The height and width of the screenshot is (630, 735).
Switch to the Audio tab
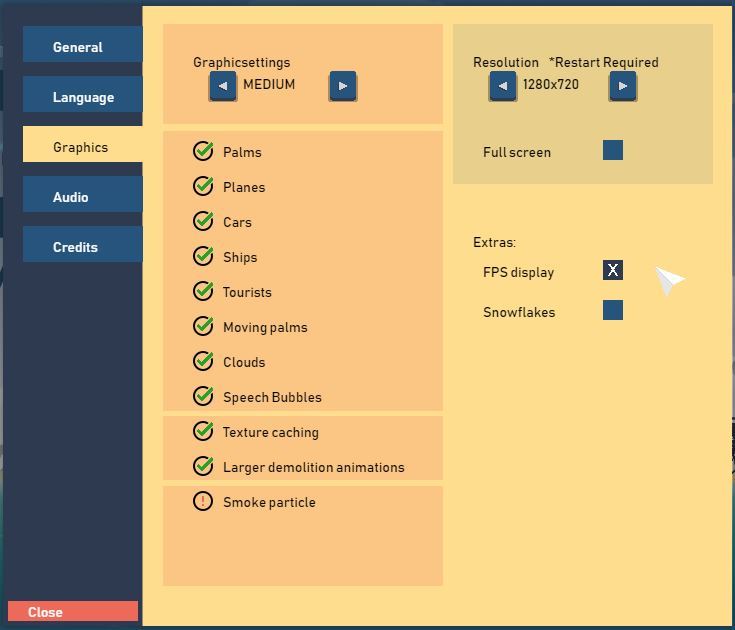(82, 197)
